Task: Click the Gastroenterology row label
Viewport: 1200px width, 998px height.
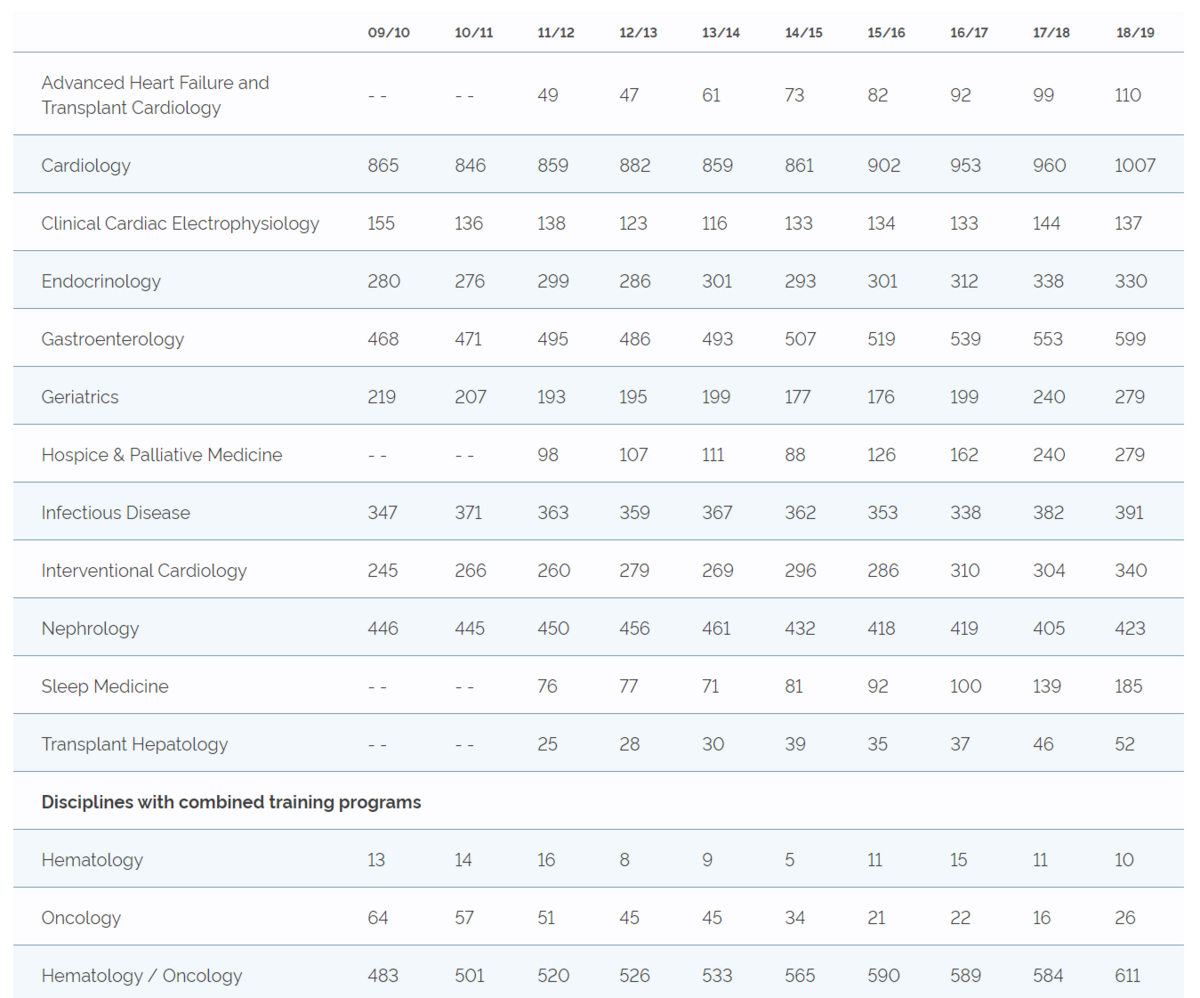Action: (113, 339)
